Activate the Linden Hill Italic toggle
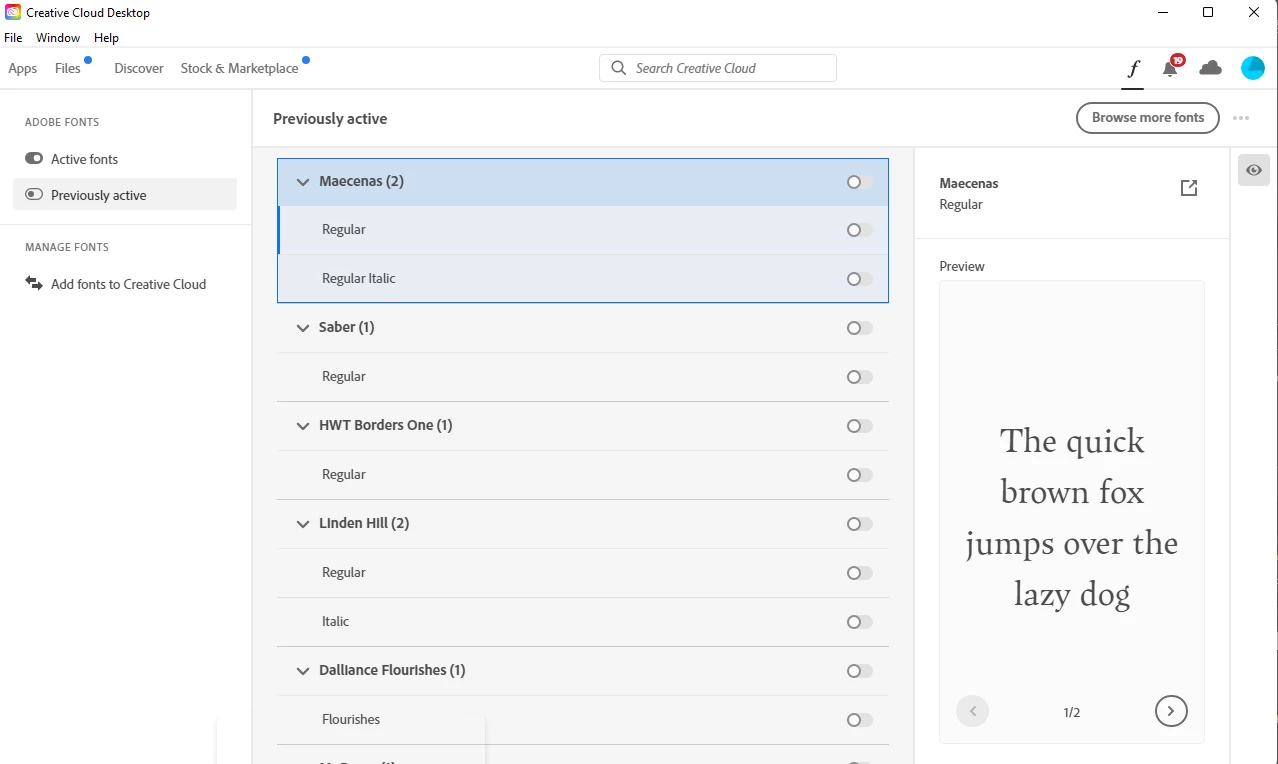This screenshot has height=764, width=1278. pyautogui.click(x=859, y=622)
